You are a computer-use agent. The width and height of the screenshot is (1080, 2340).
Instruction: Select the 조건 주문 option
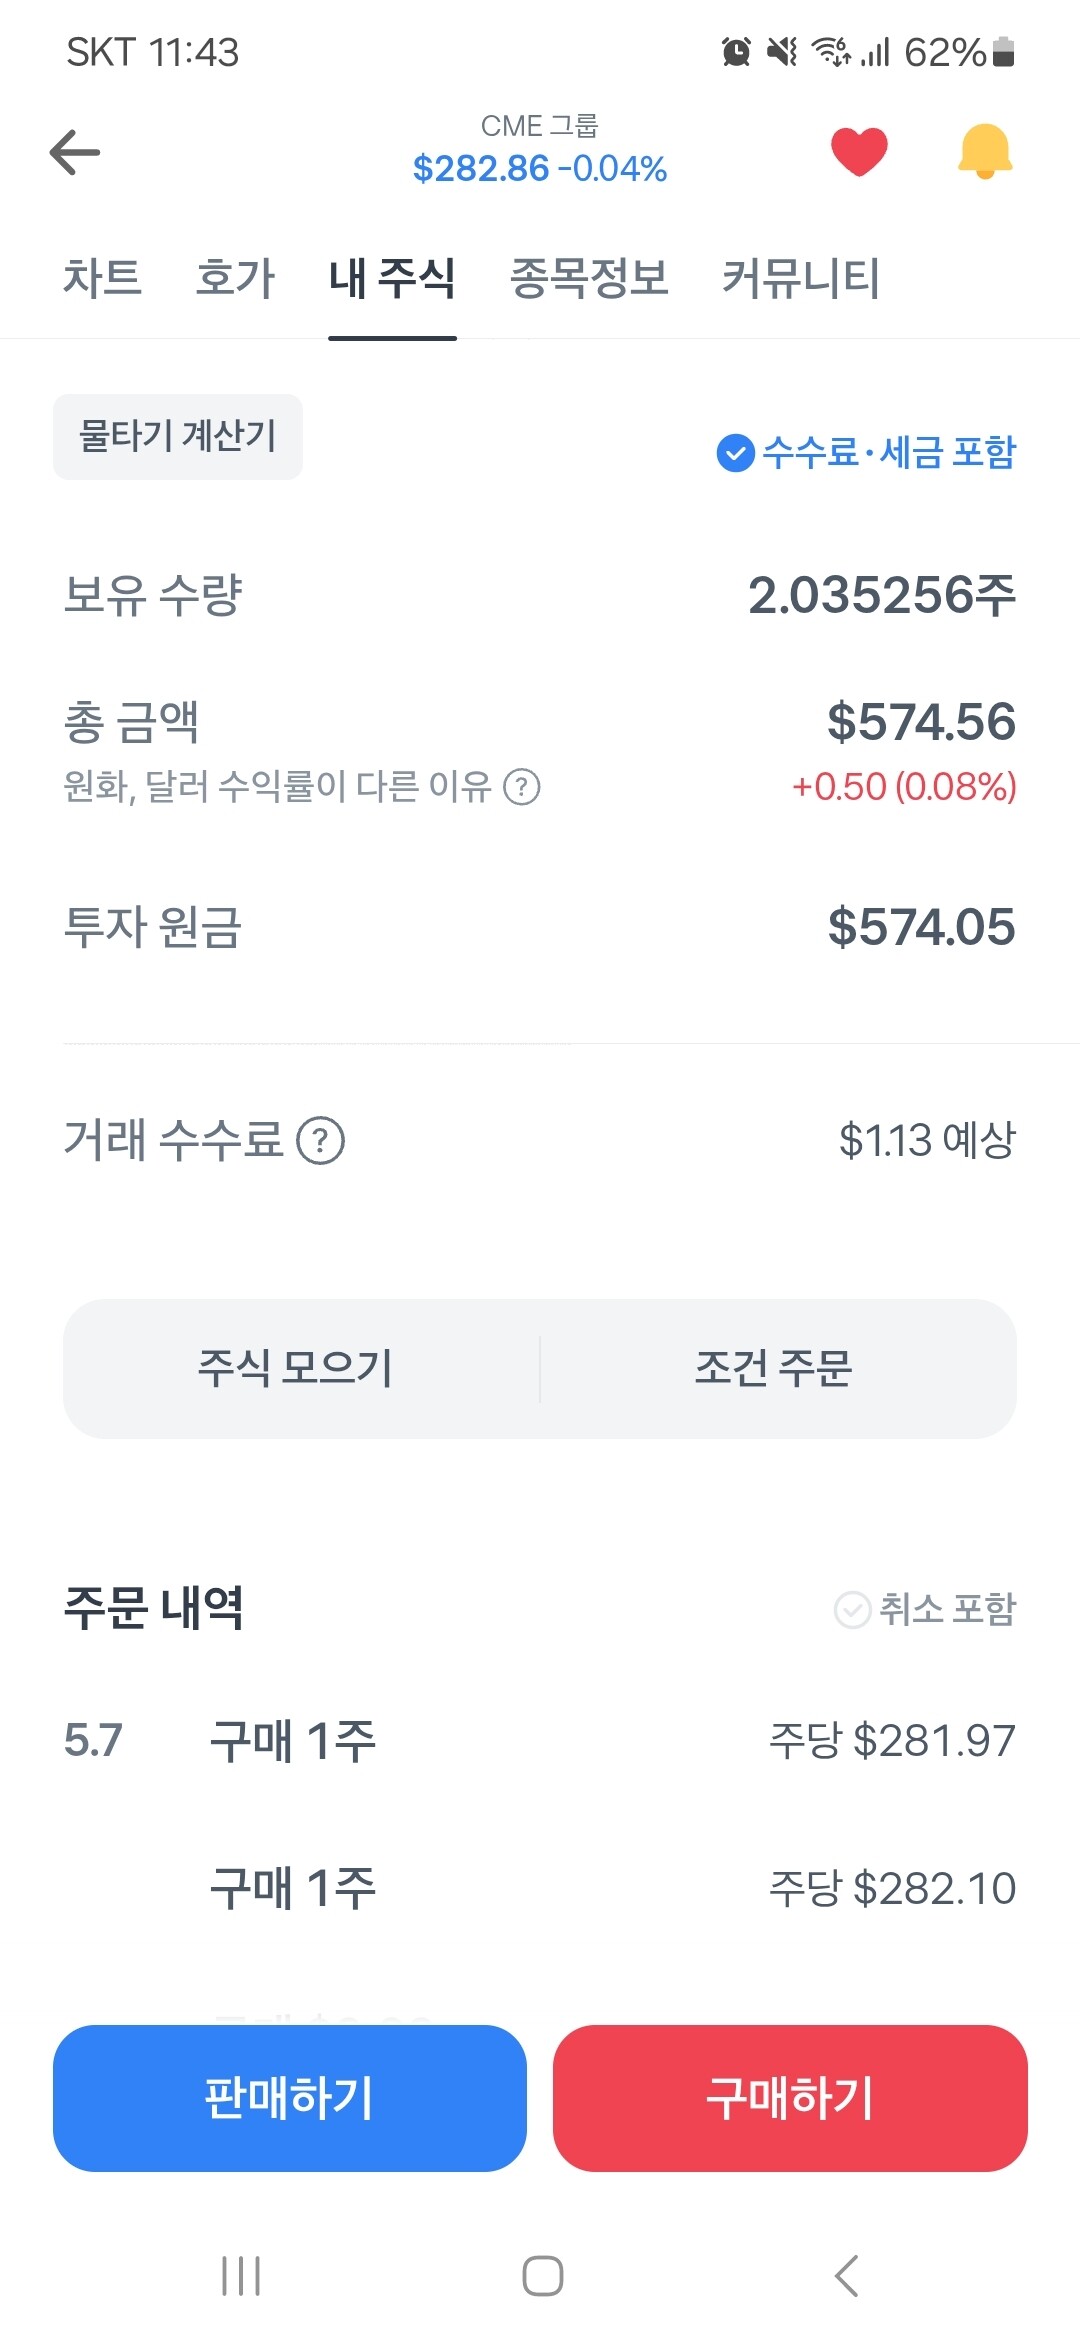coord(773,1368)
